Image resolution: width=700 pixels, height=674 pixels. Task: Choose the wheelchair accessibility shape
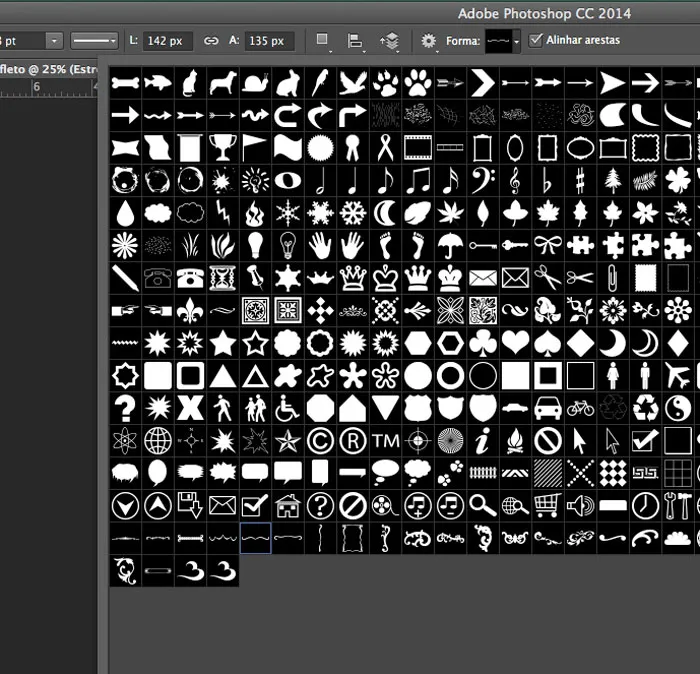(x=288, y=408)
